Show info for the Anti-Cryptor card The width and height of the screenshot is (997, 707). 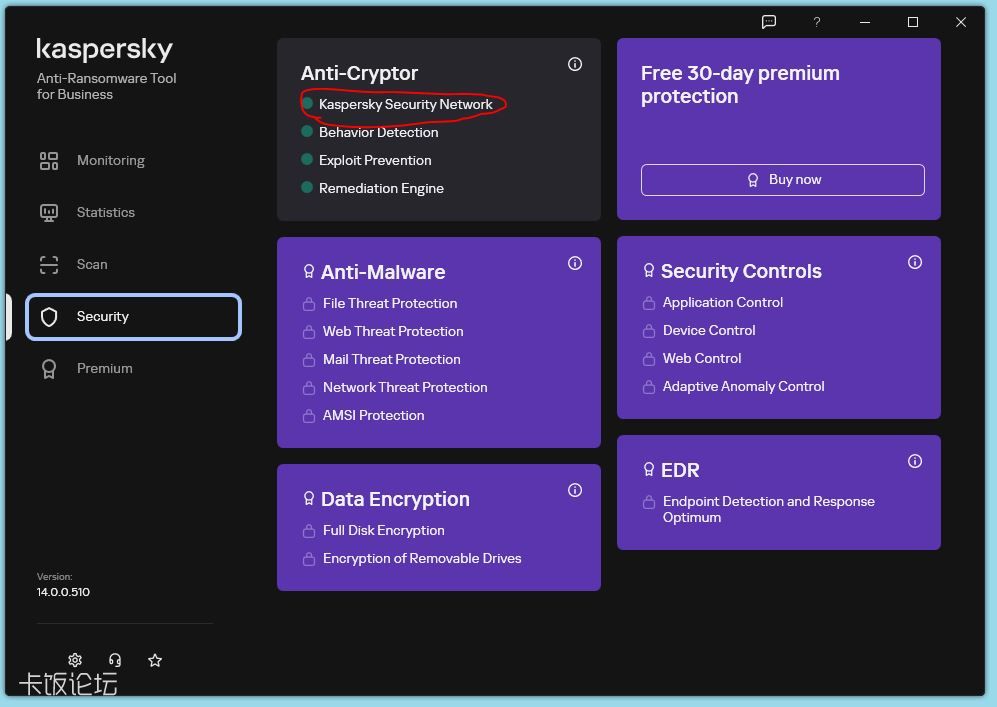575,64
